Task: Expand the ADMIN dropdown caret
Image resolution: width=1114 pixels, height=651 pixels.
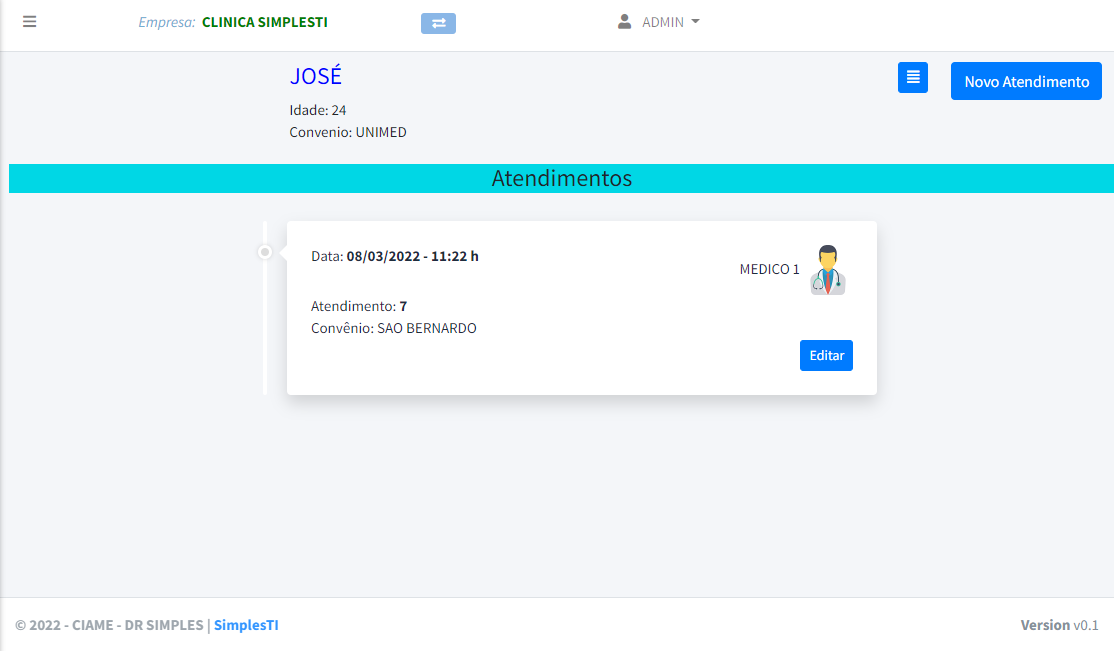Action: (695, 22)
